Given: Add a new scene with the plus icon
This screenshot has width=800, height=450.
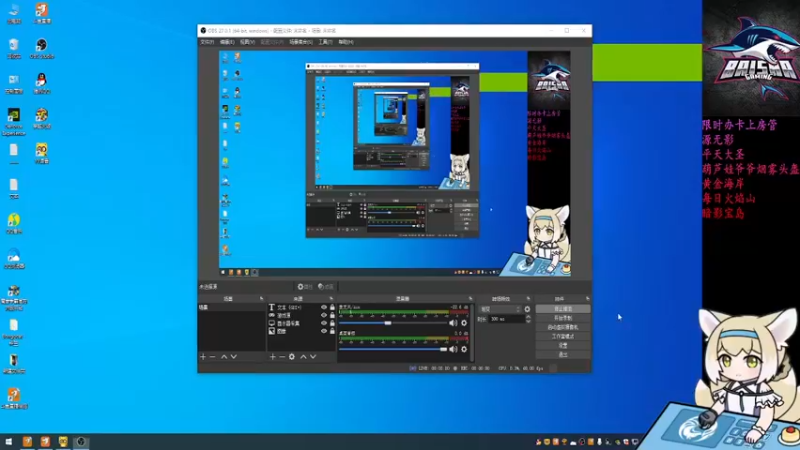Looking at the screenshot, I should coord(203,357).
